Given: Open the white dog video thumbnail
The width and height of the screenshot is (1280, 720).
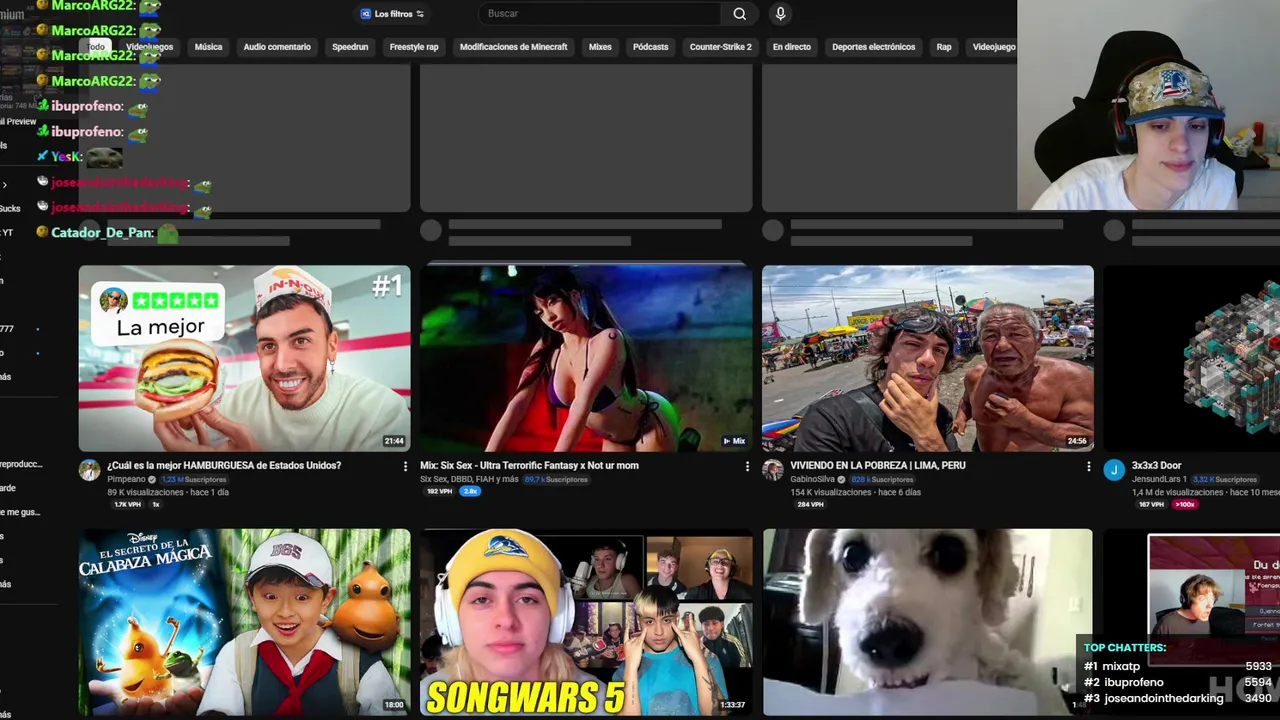Looking at the screenshot, I should click(928, 622).
